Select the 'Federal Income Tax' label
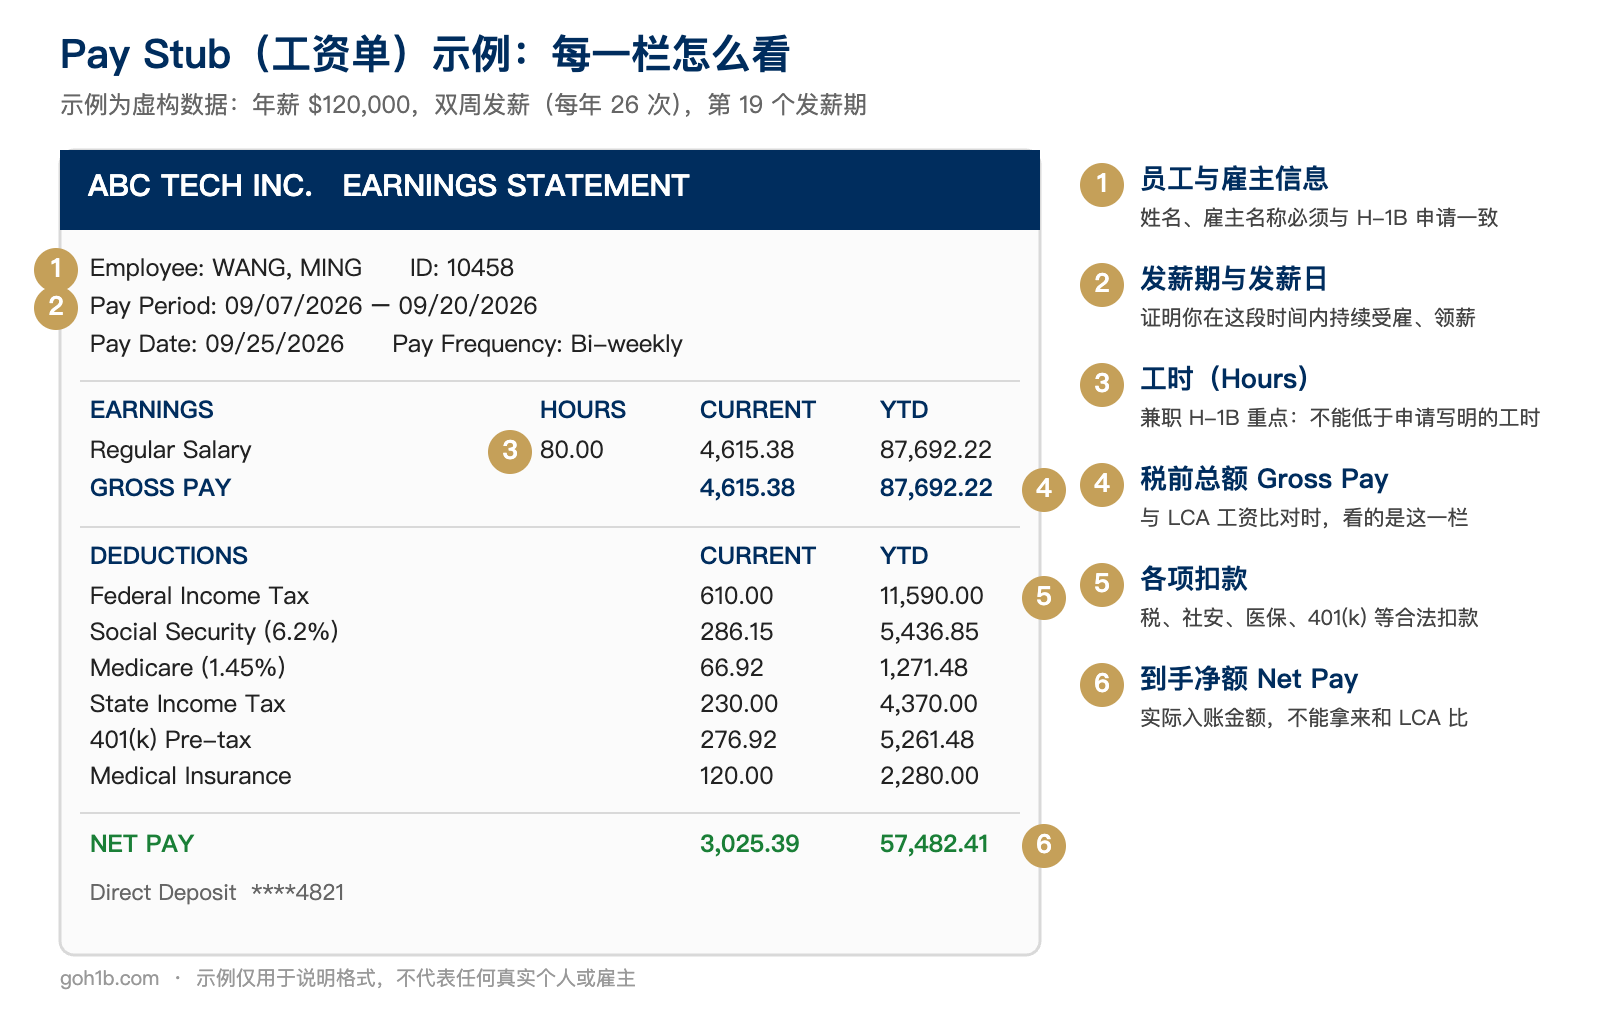Viewport: 1600px width, 1010px height. pos(199,596)
